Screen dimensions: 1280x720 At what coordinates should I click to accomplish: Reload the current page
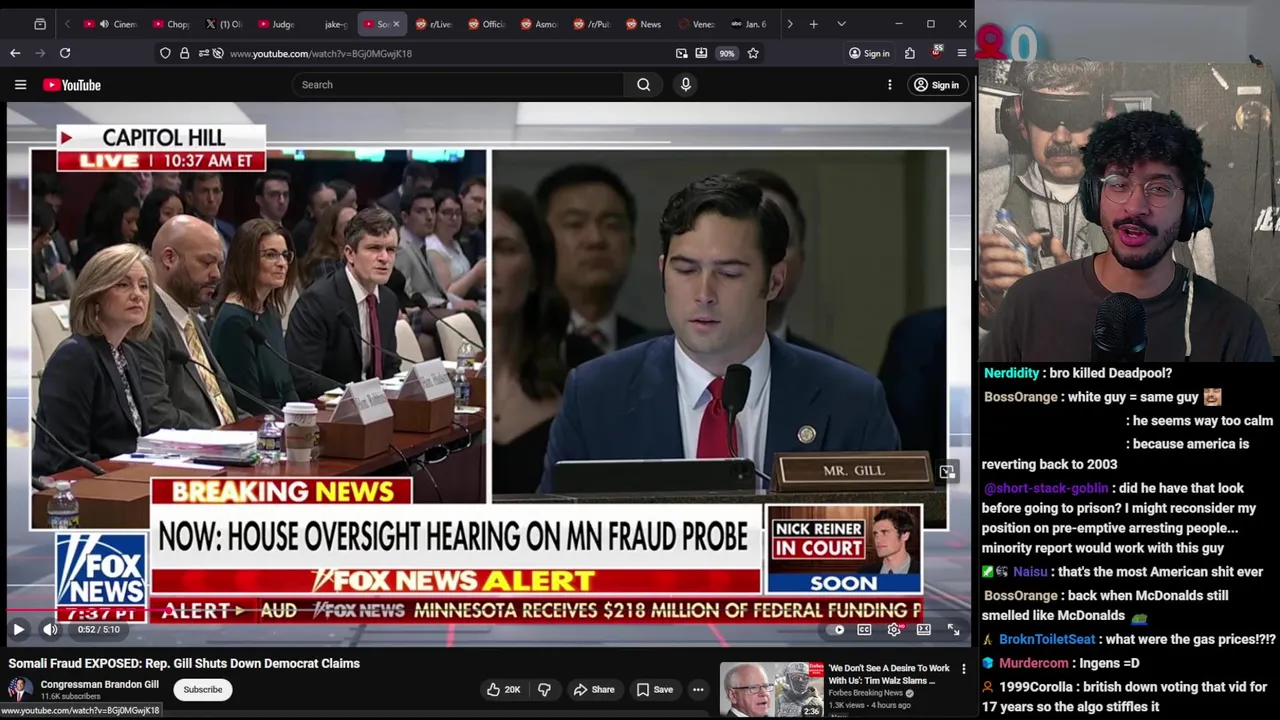[x=65, y=53]
